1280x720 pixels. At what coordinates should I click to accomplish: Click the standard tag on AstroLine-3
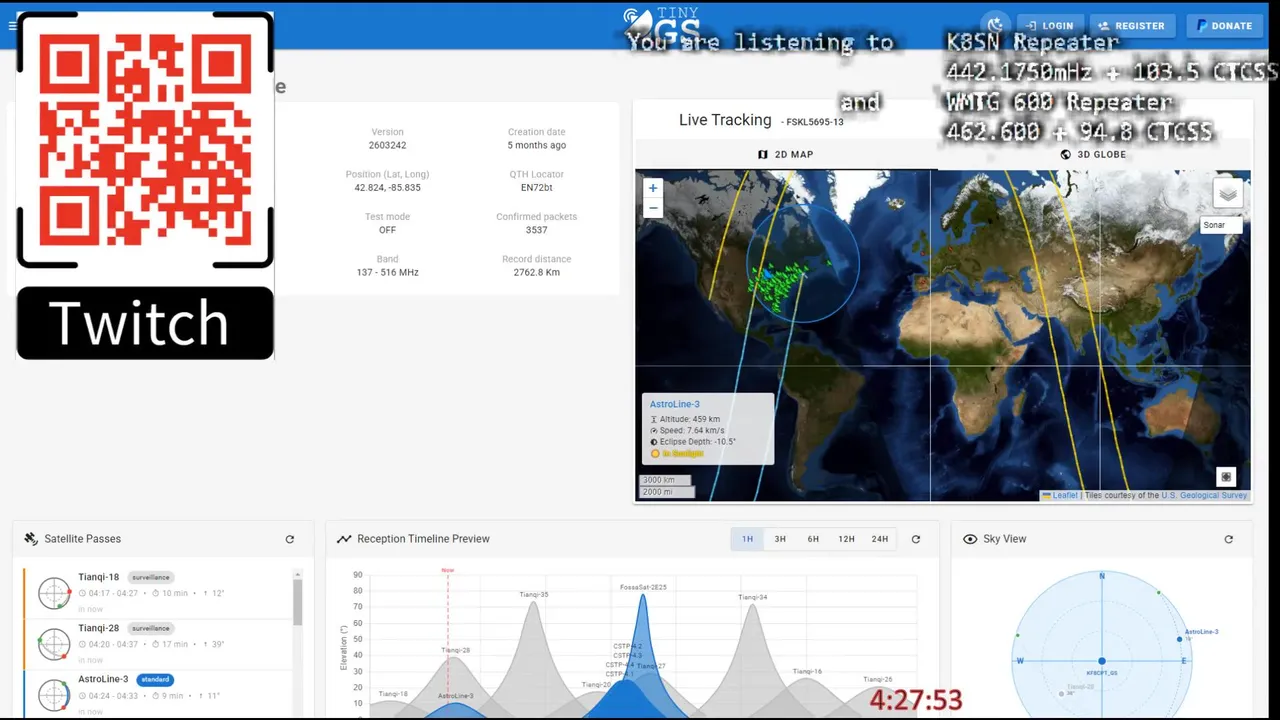[x=155, y=679]
